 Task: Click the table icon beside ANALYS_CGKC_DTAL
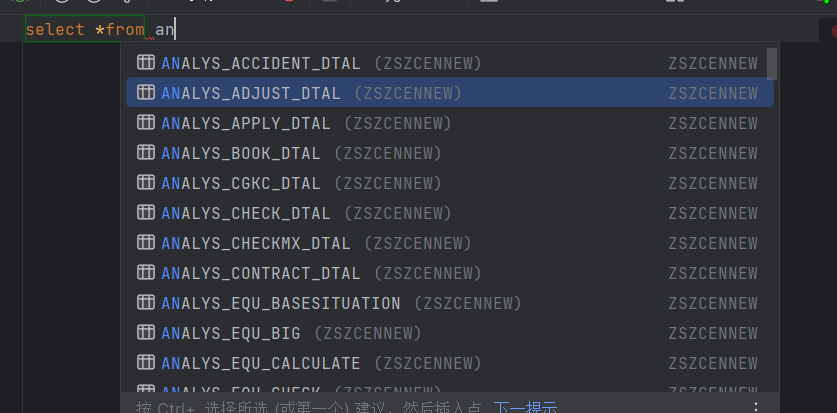click(146, 182)
